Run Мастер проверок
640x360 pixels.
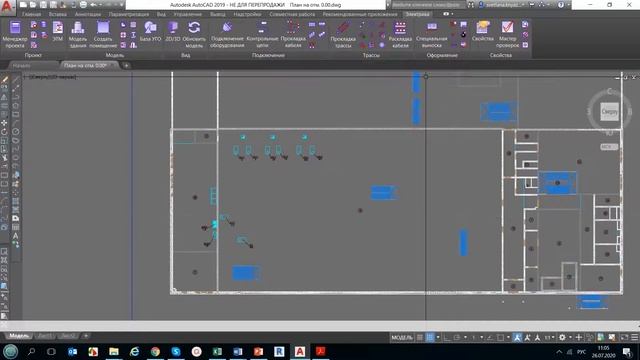[x=507, y=35]
